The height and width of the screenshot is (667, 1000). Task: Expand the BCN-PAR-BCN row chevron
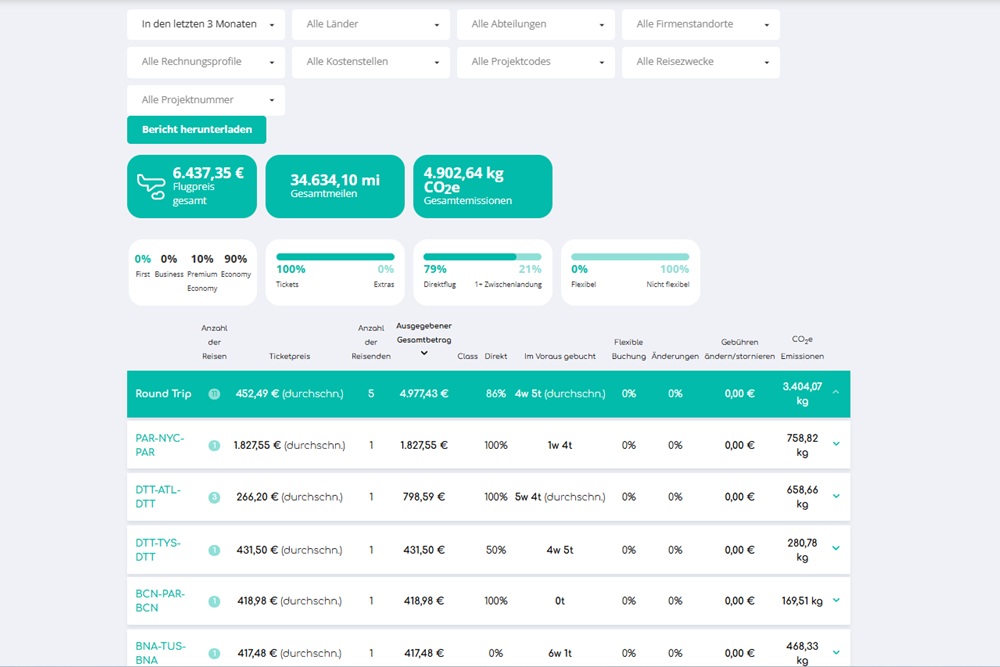coord(836,600)
